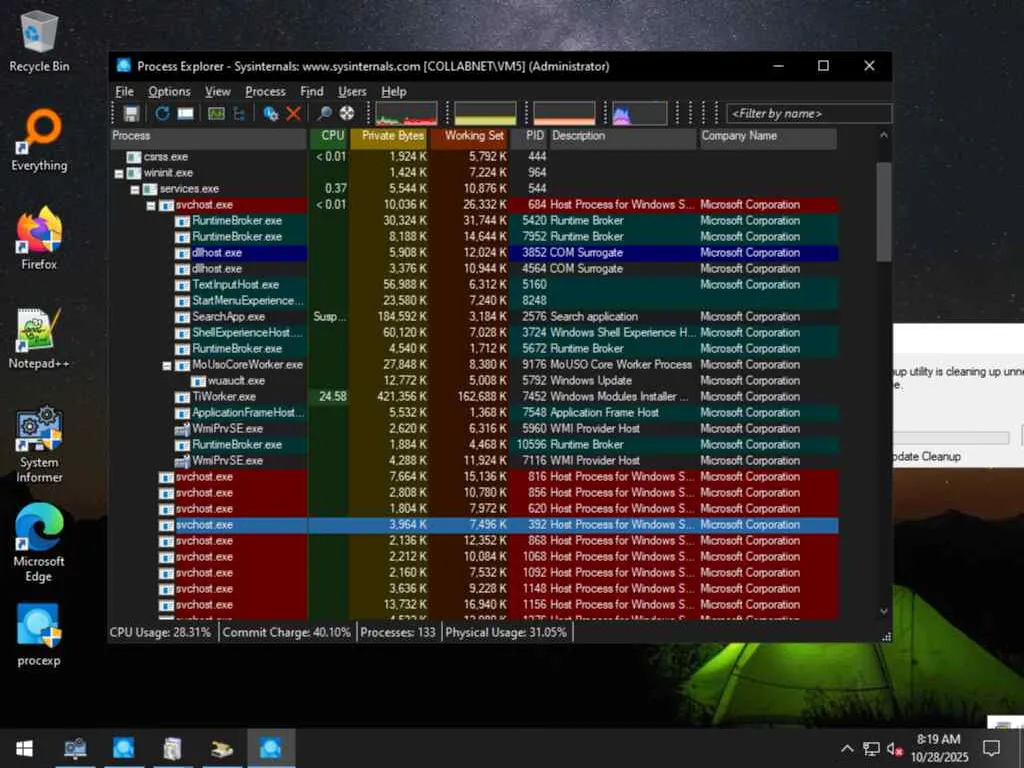Select RuntimeBroker.exe with PID 10596
1024x768 pixels.
point(473,445)
